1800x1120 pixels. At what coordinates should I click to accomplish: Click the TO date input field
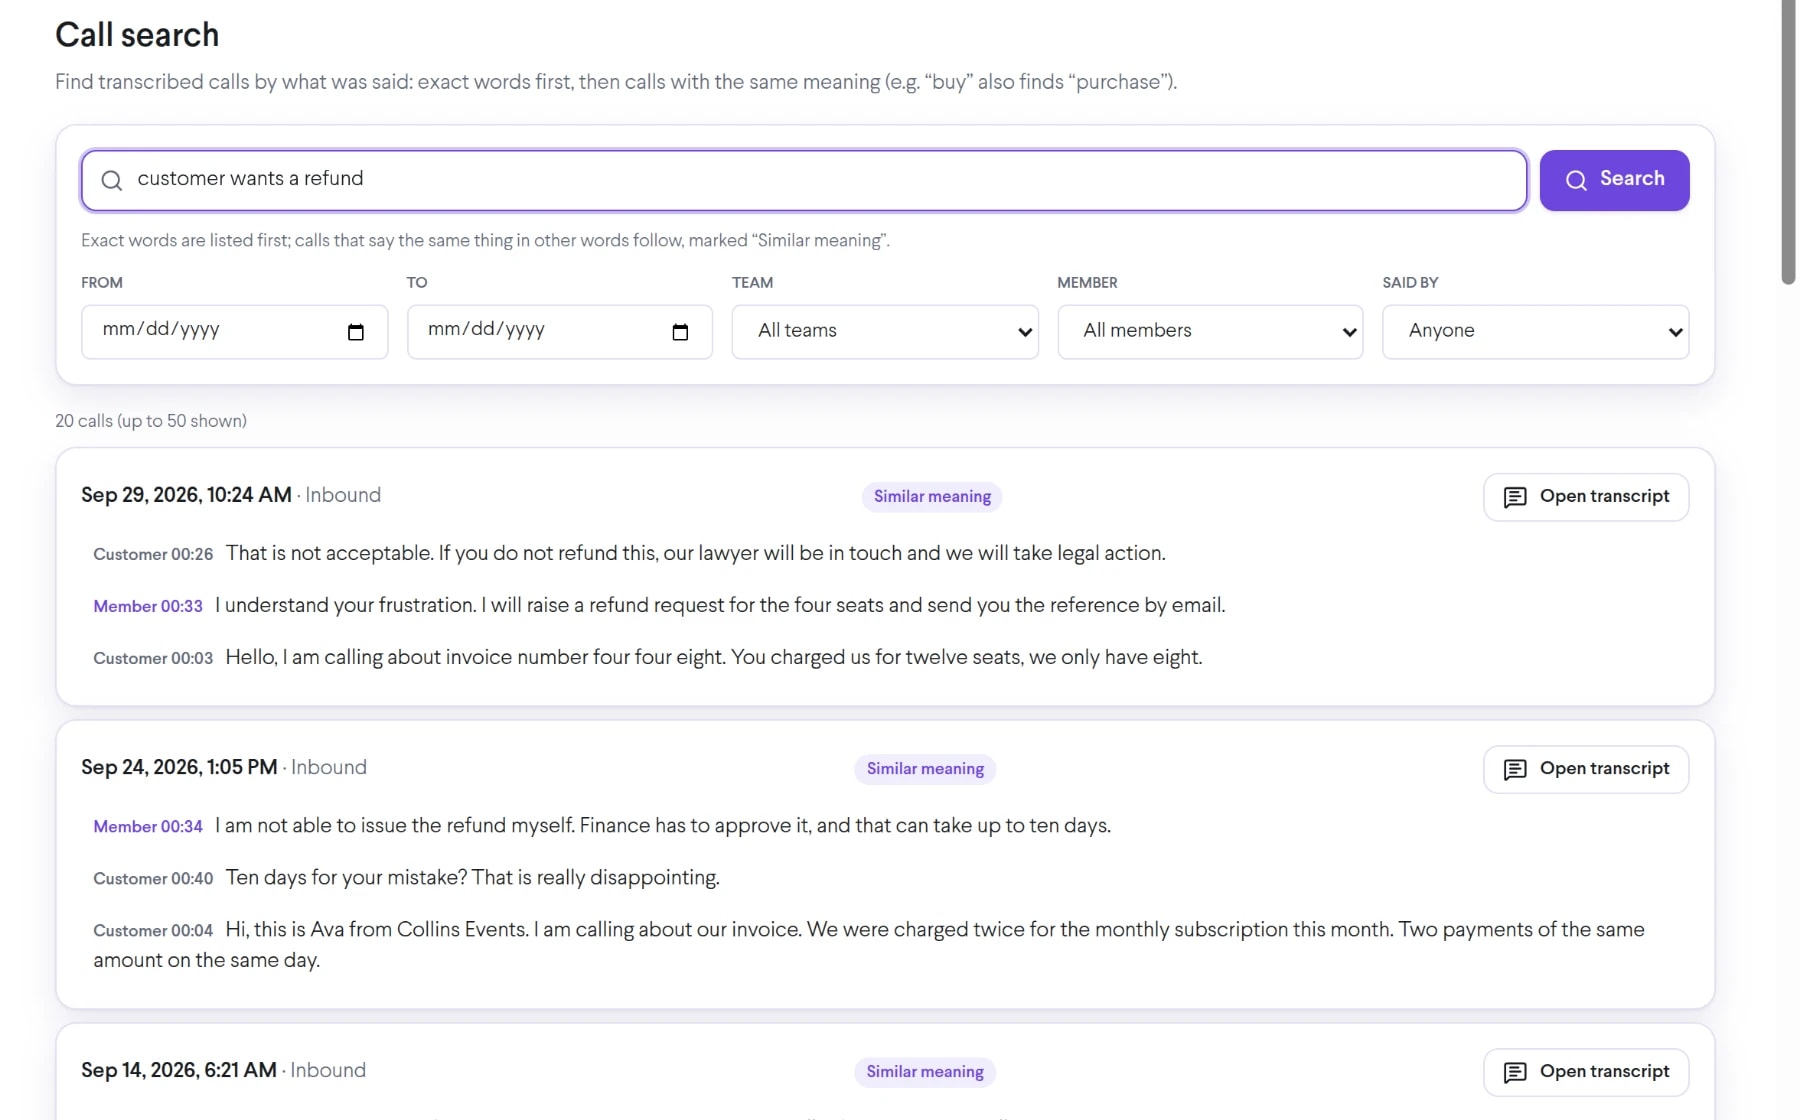point(559,332)
